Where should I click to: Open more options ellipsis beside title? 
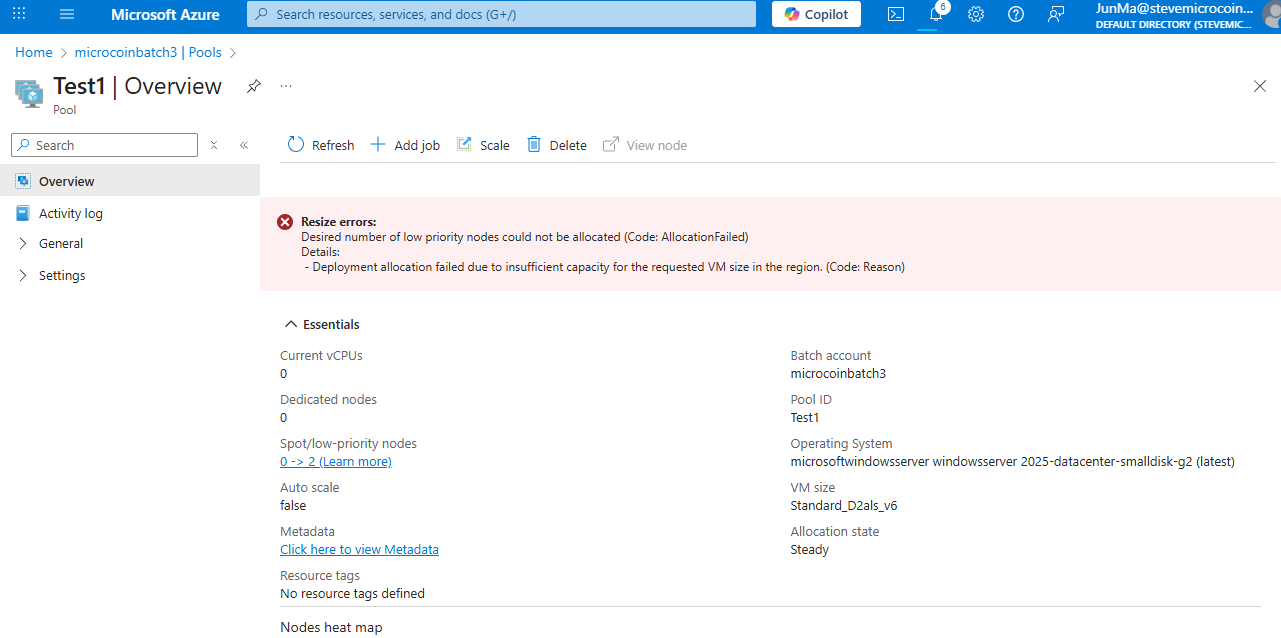[x=286, y=86]
